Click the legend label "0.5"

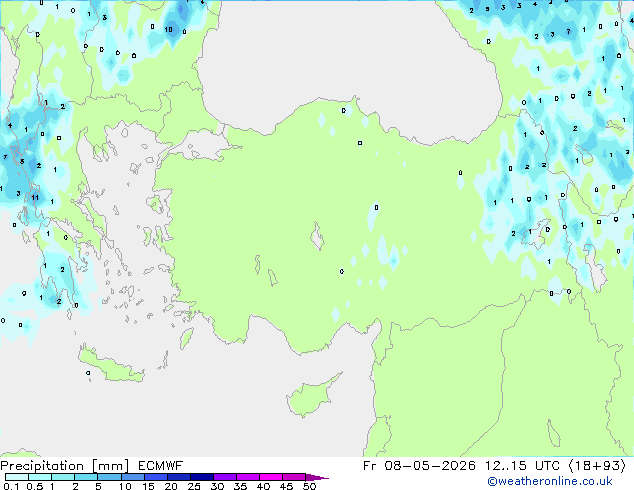coord(34,486)
